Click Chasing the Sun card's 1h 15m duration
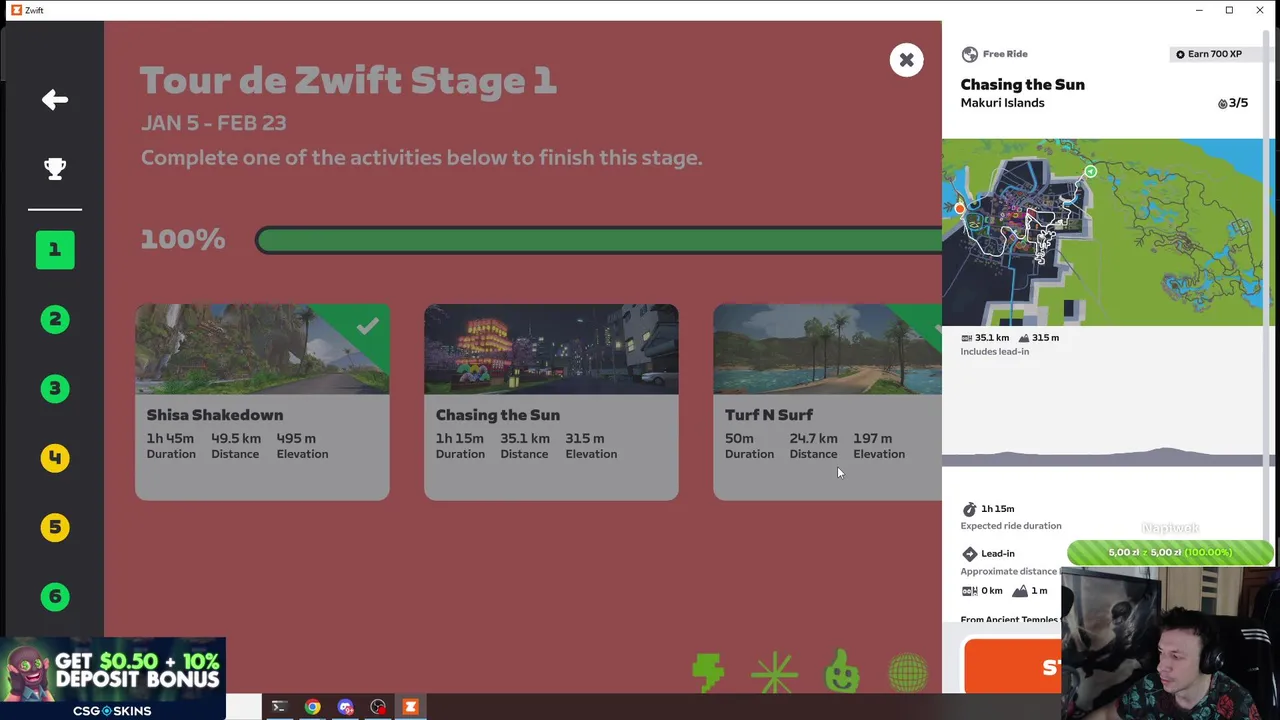This screenshot has width=1280, height=720. [x=459, y=438]
